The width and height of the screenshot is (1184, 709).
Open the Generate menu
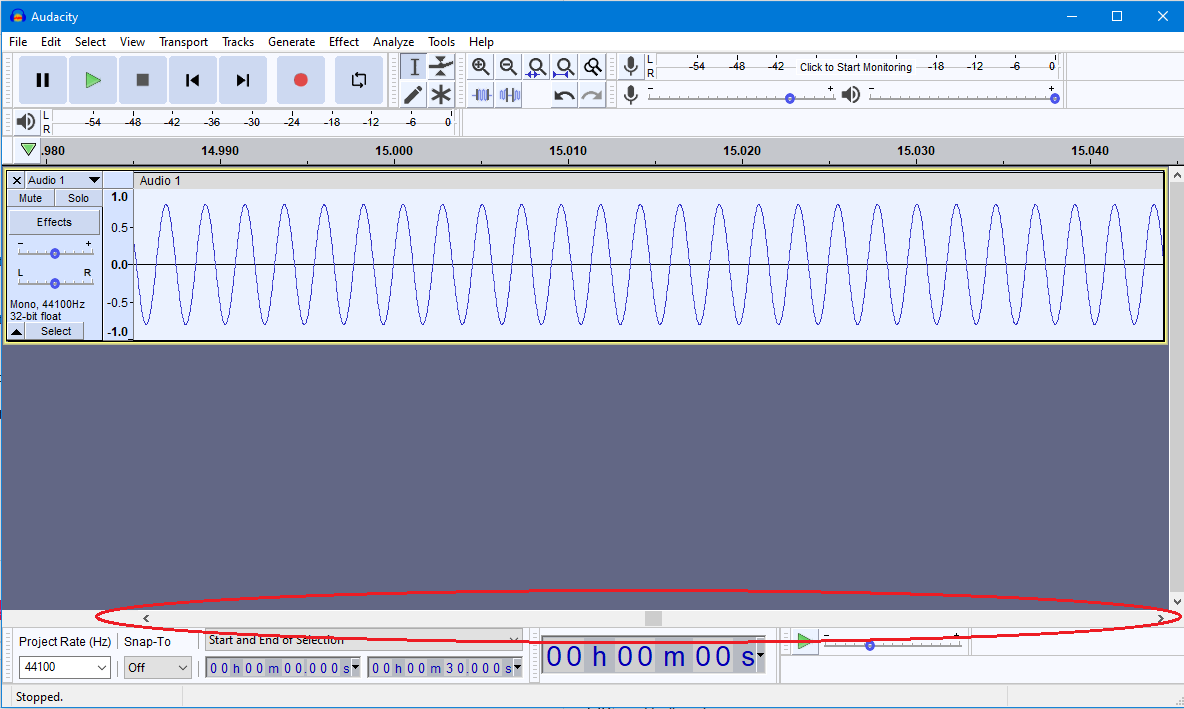click(292, 42)
